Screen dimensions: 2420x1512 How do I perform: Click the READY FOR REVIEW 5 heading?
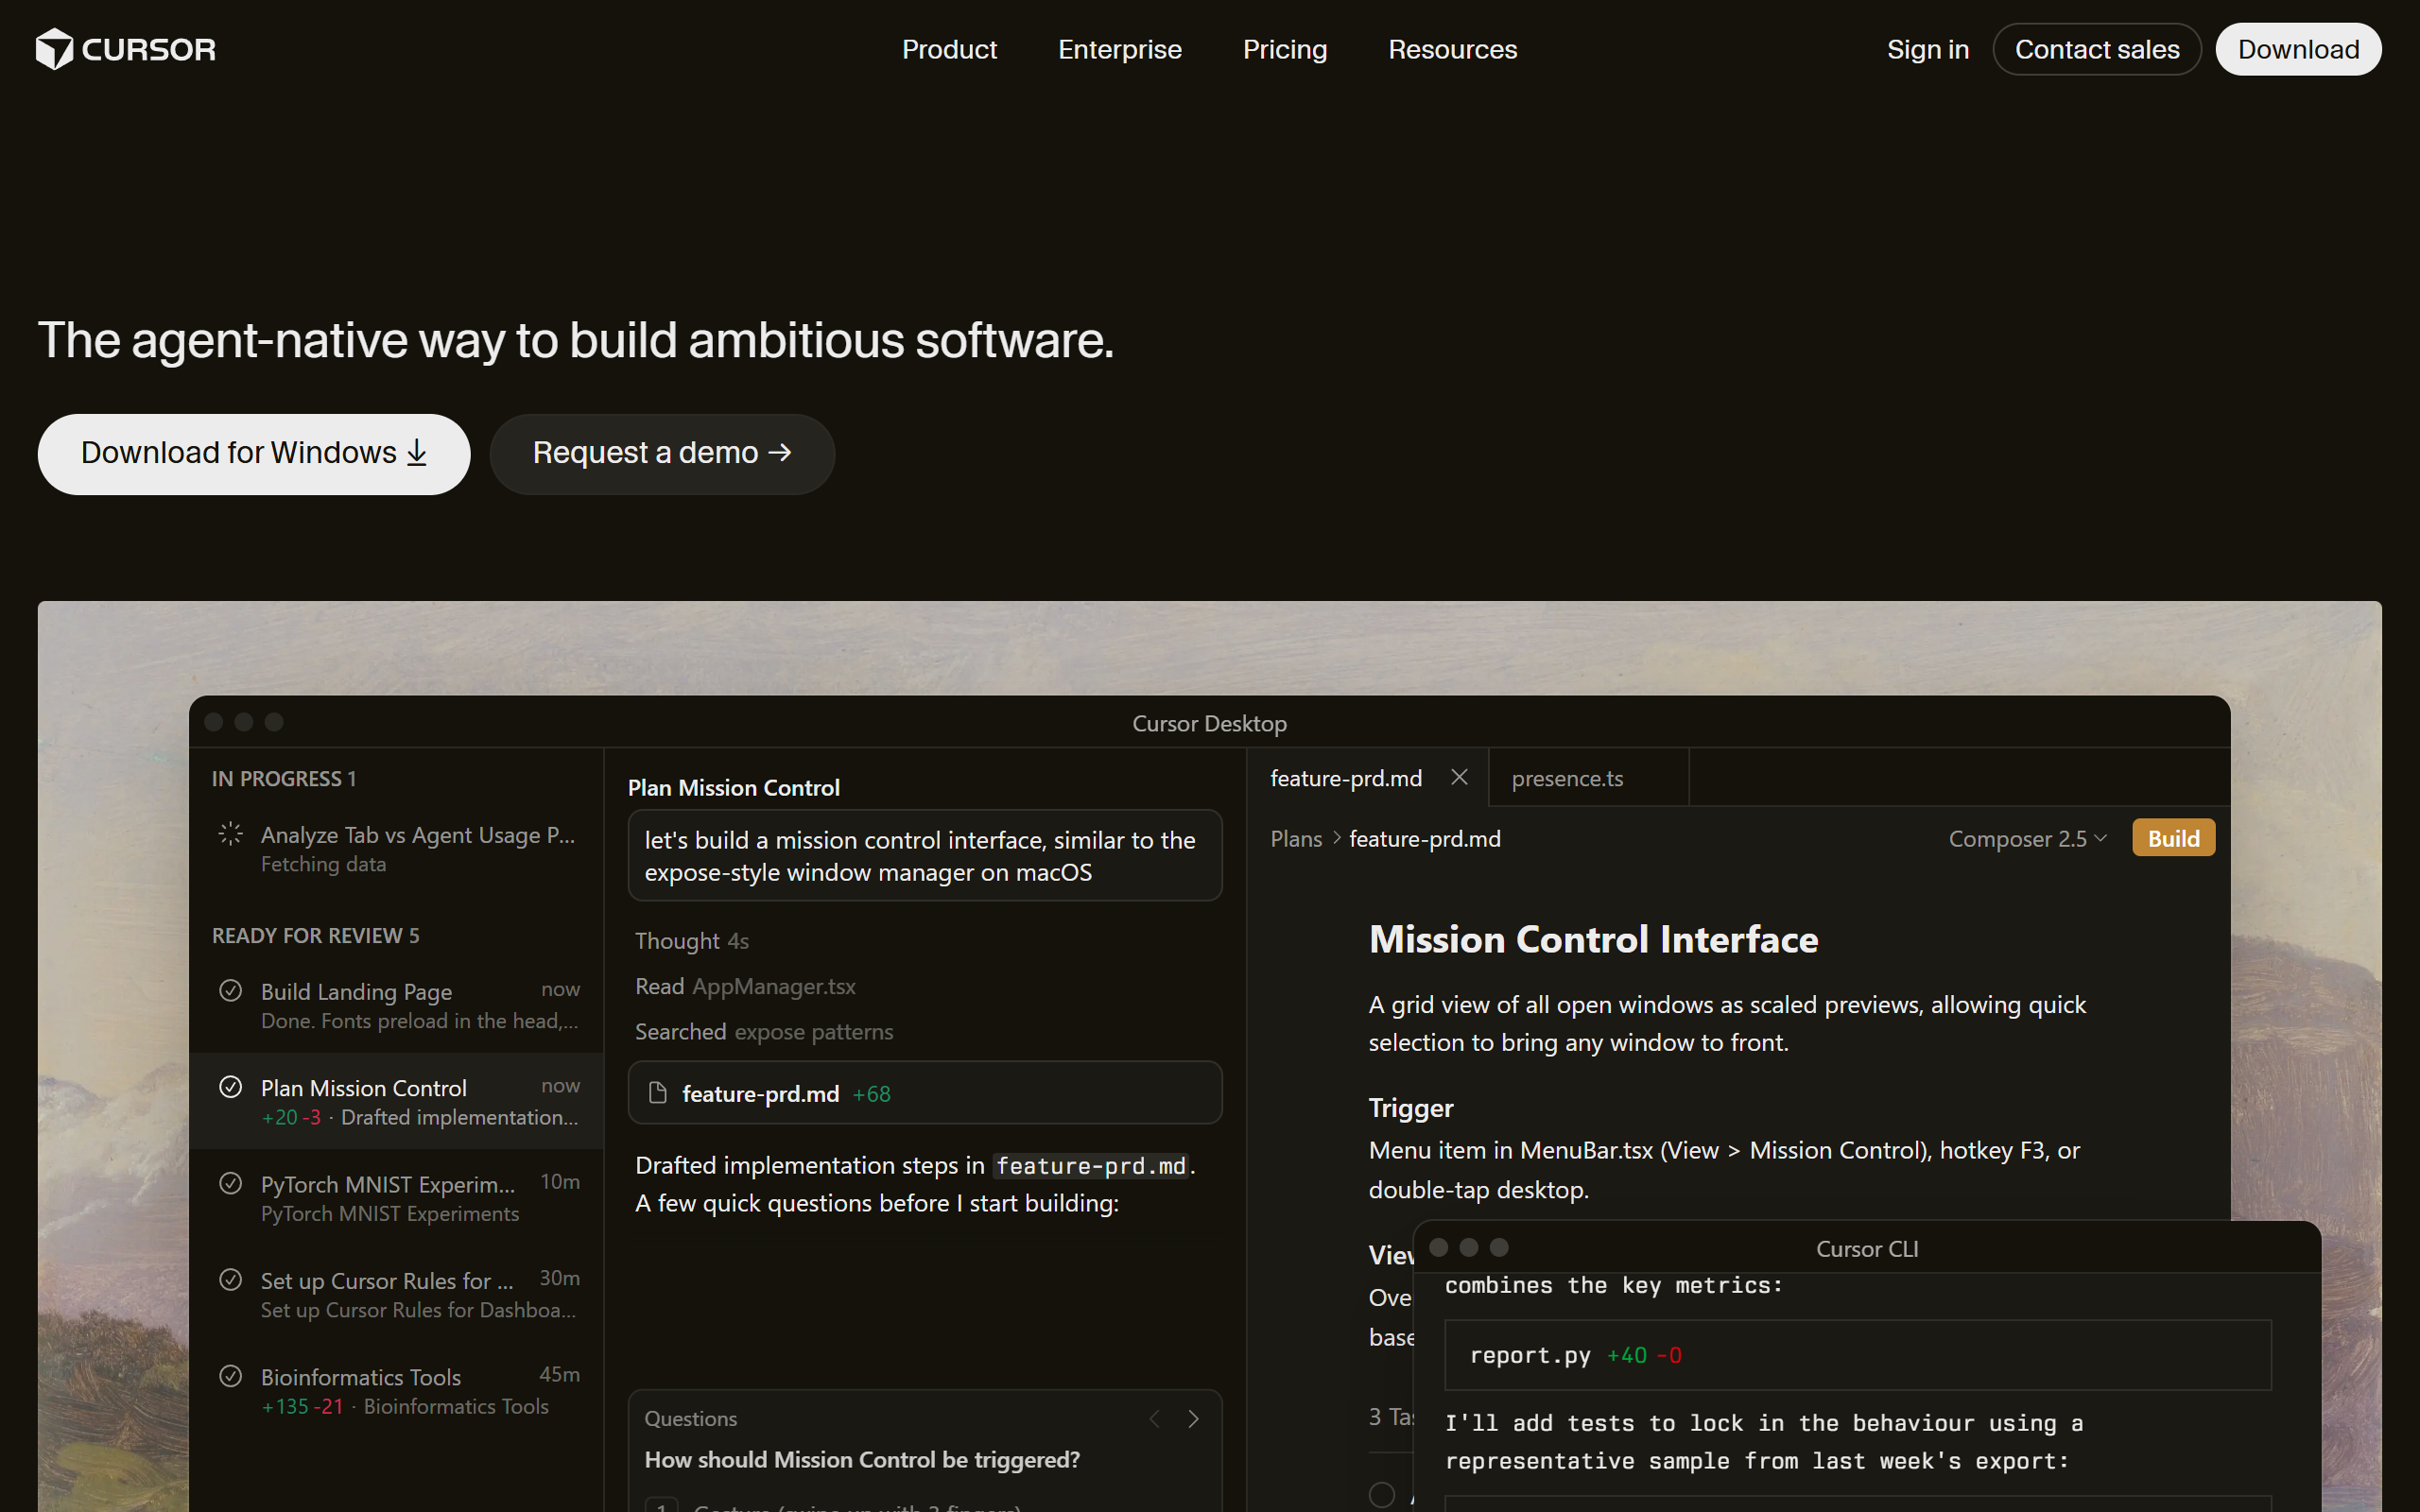315,935
